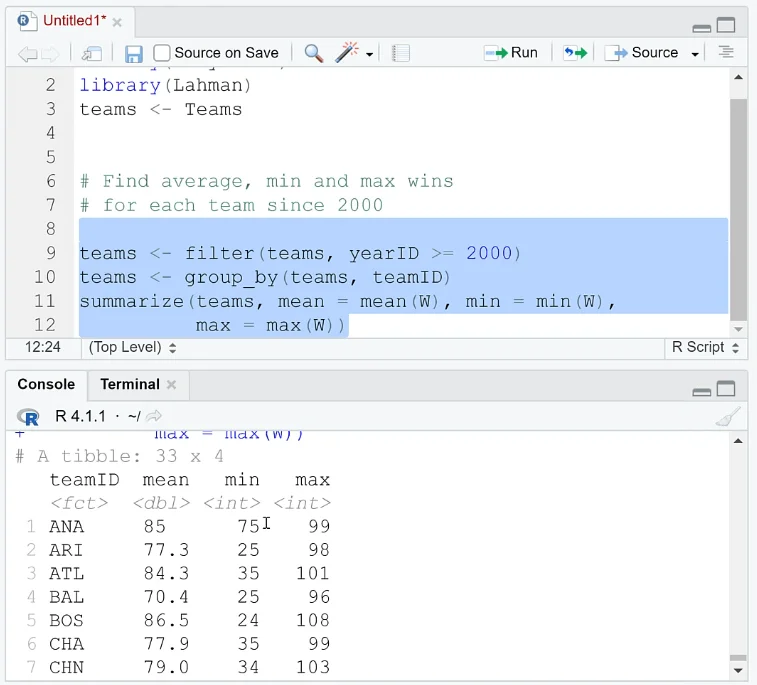Click the R 4.1.1 version label
The image size is (757, 685).
point(81,416)
